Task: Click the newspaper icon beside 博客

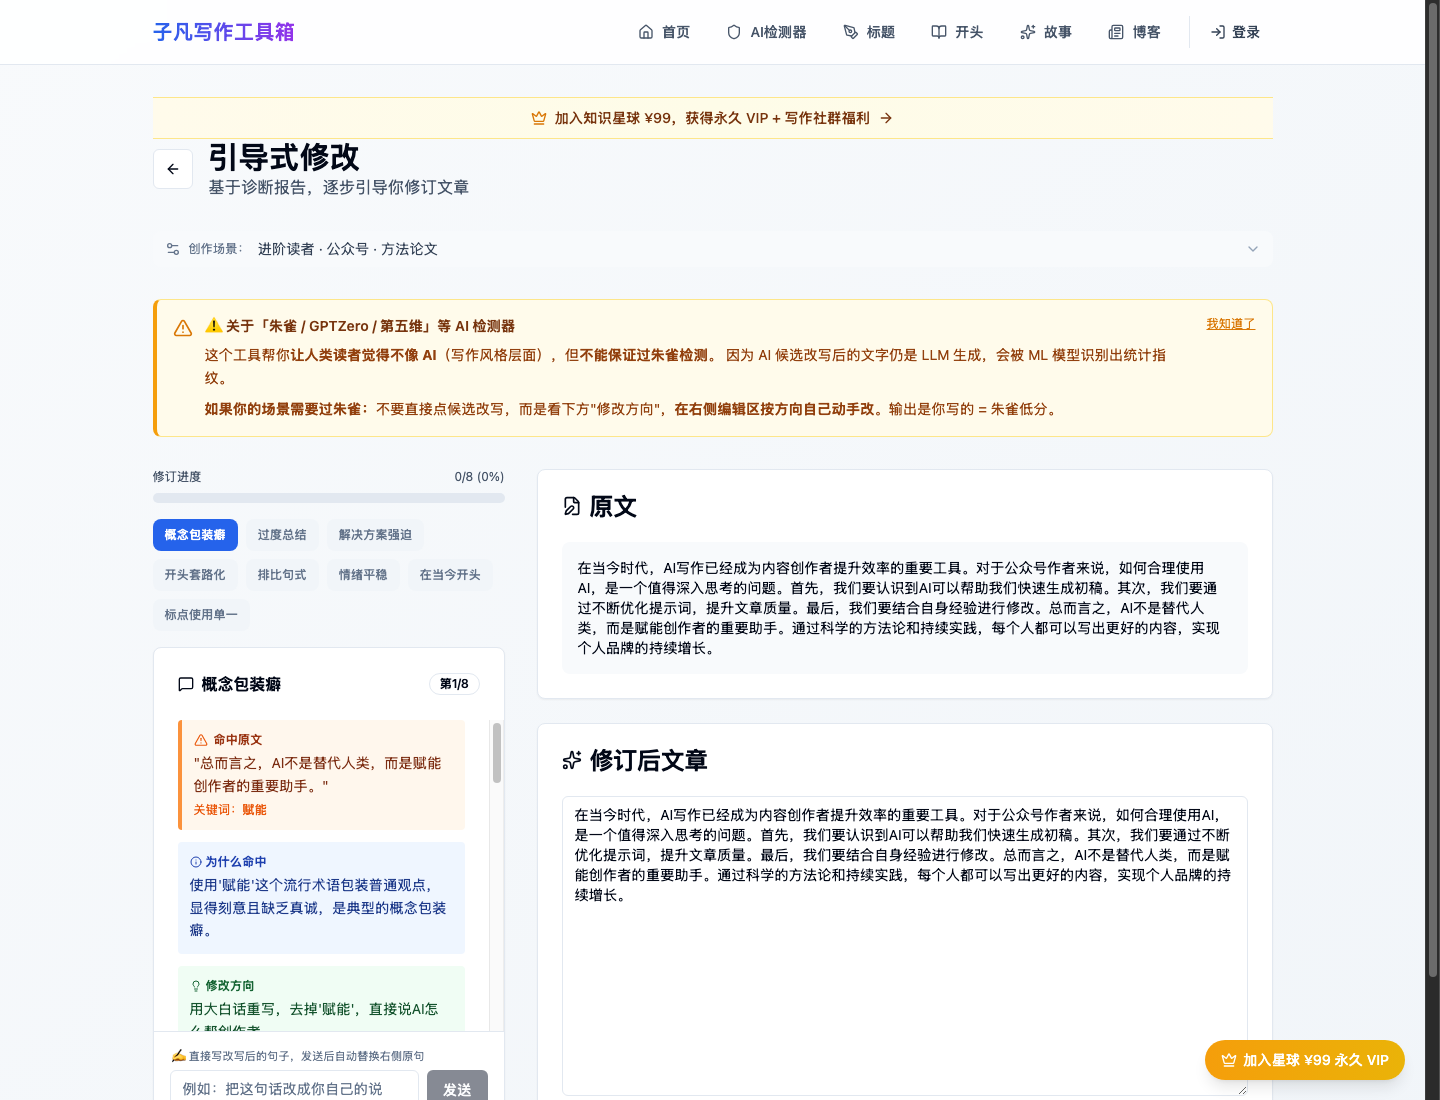Action: pyautogui.click(x=1116, y=32)
